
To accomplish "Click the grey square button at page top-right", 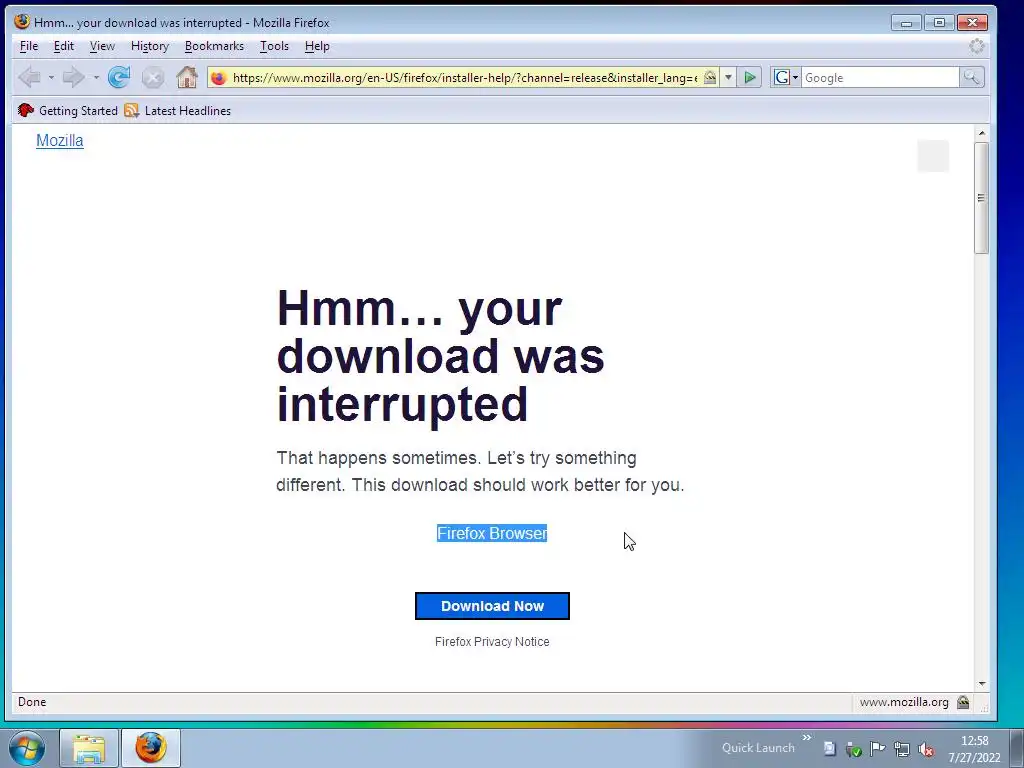I will tap(933, 156).
